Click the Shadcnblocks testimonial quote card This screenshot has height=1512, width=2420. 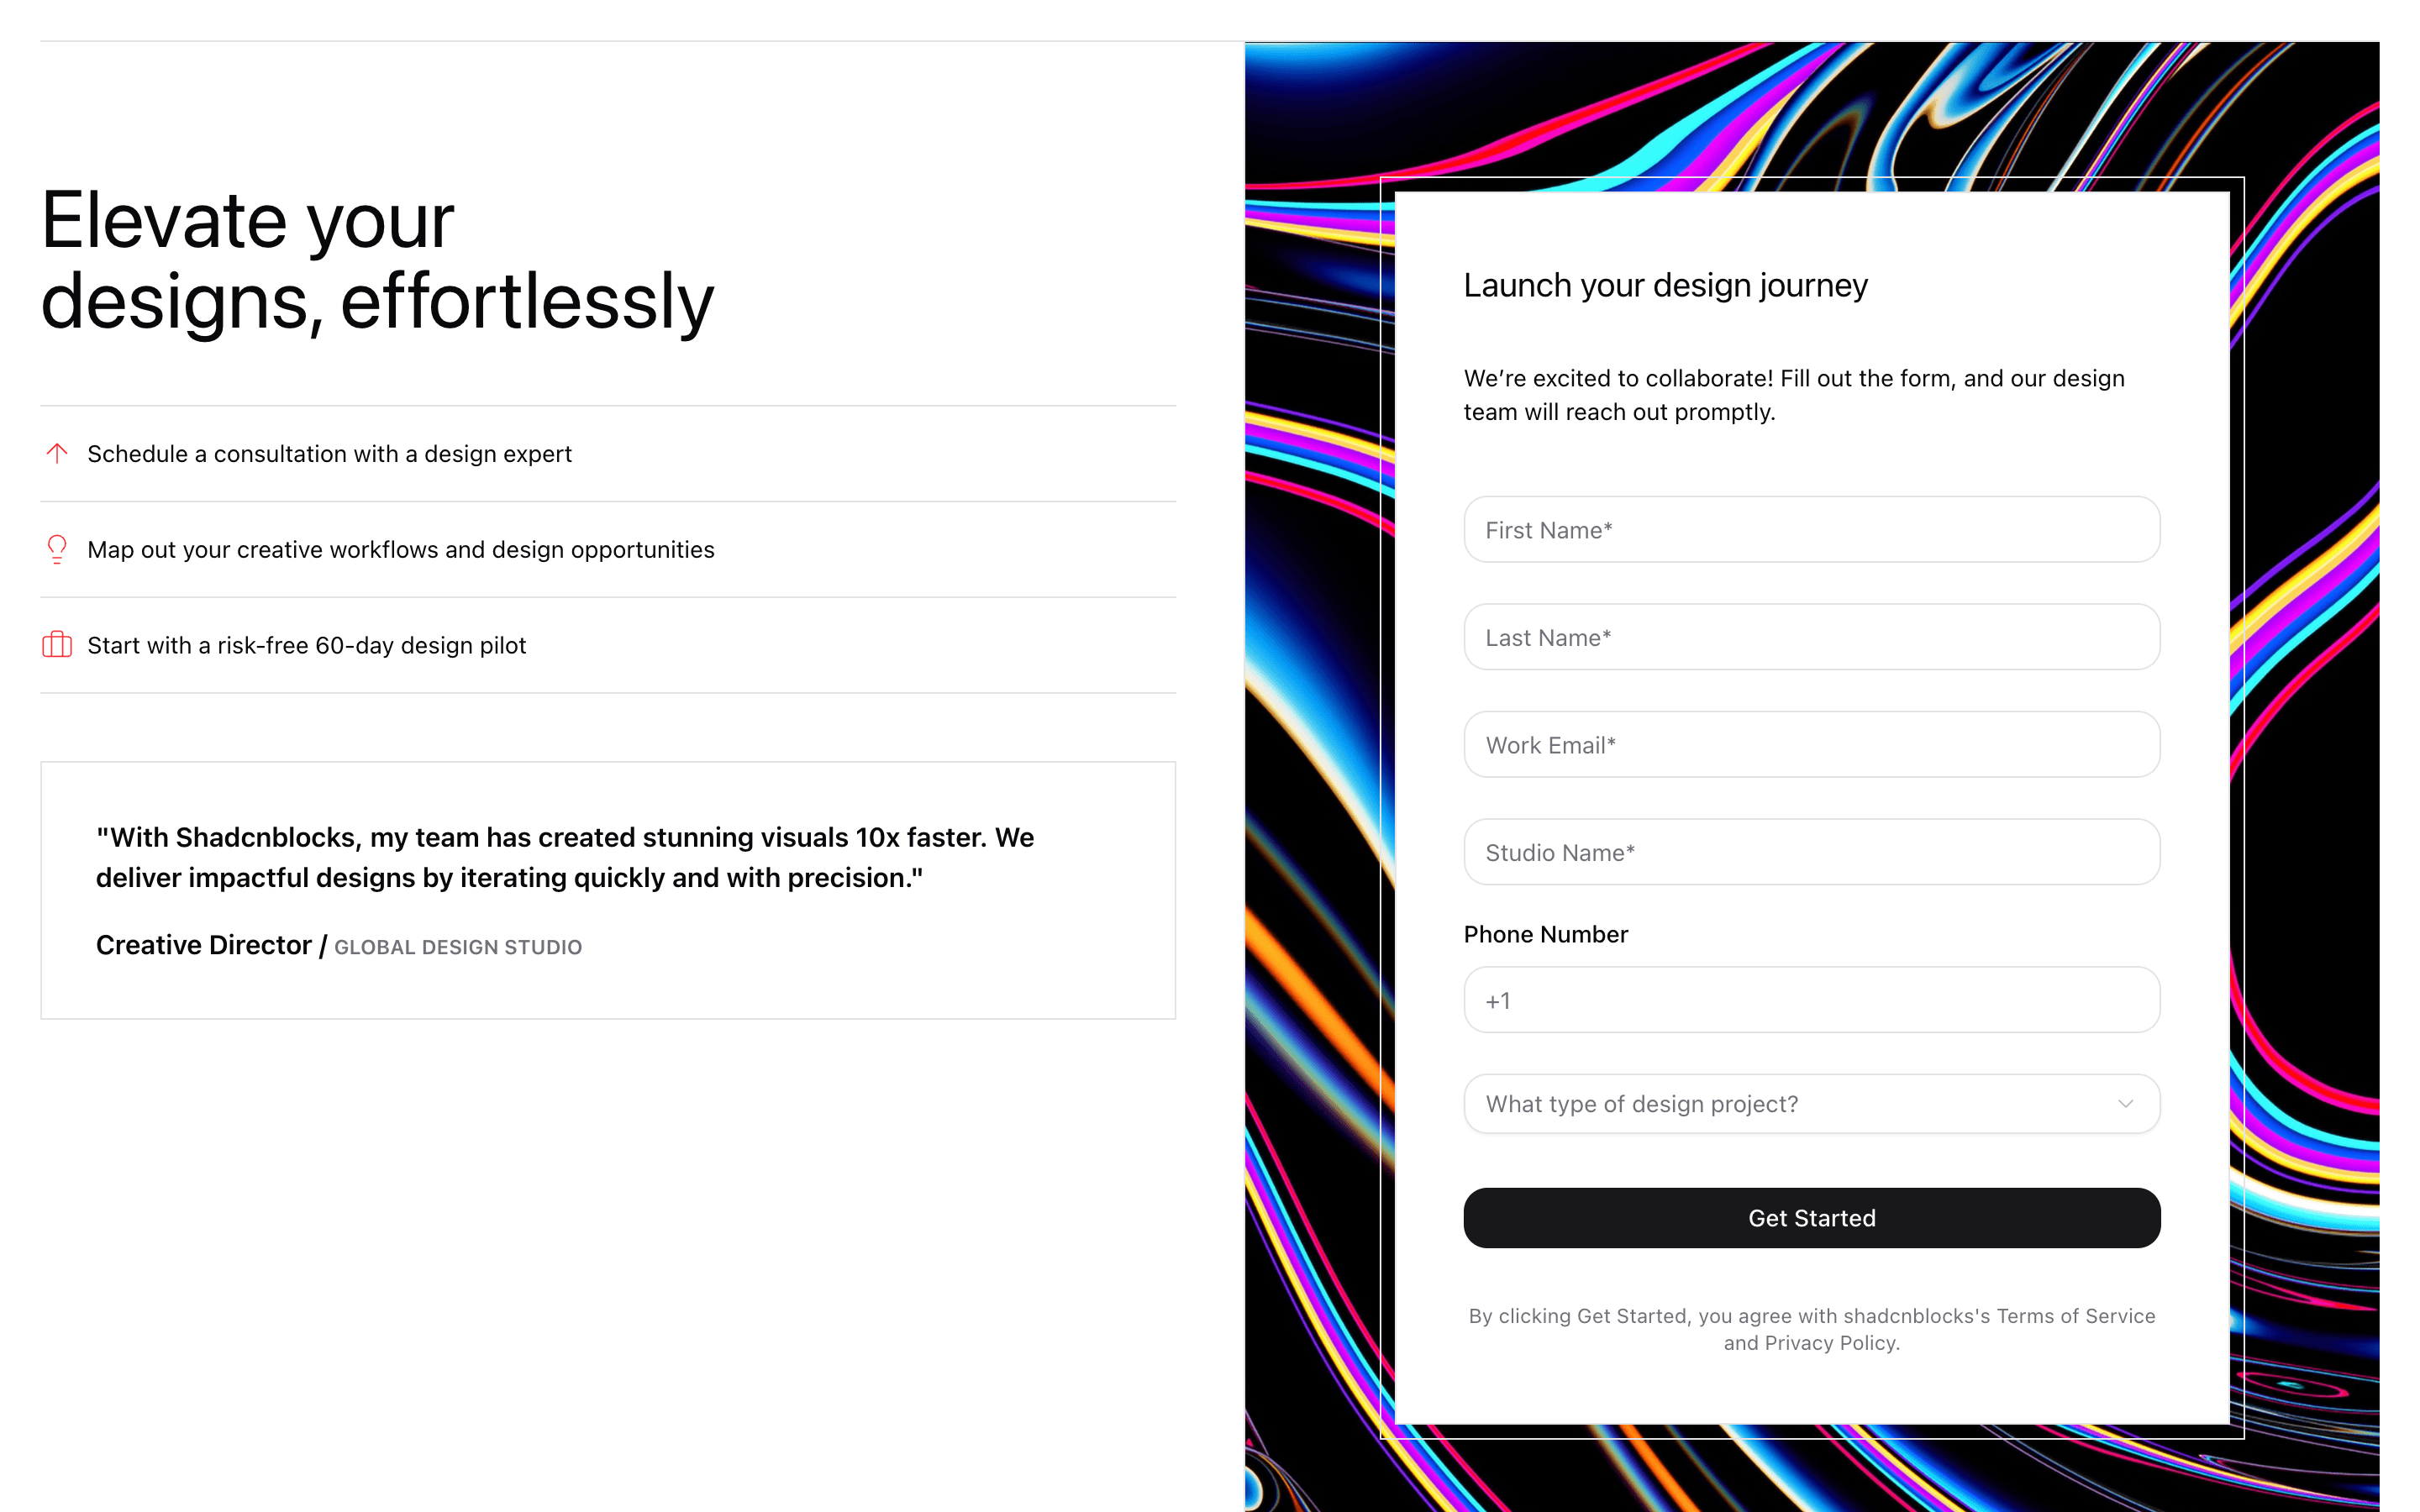pos(607,890)
